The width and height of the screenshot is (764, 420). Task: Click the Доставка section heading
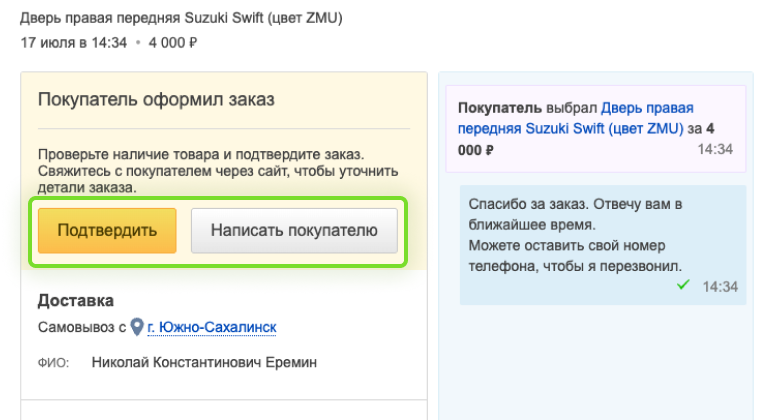click(x=76, y=301)
